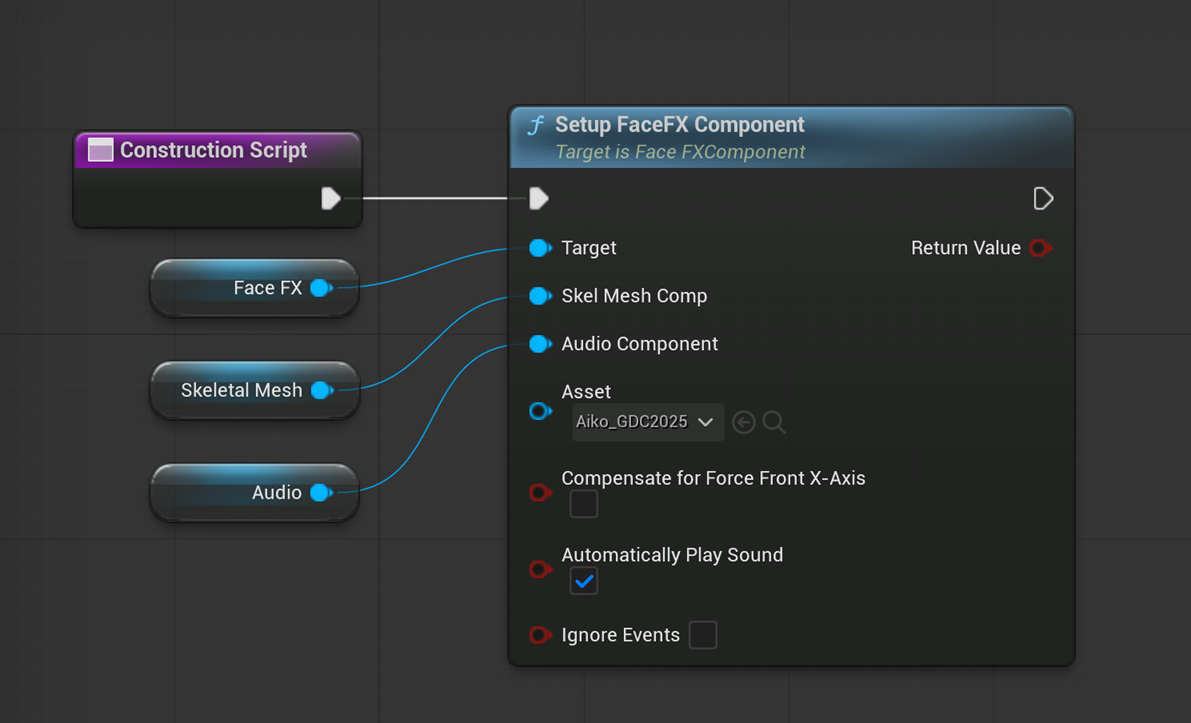The height and width of the screenshot is (723, 1191).
Task: Click Compensate for Force Front X-Axis pin
Action: pos(540,492)
